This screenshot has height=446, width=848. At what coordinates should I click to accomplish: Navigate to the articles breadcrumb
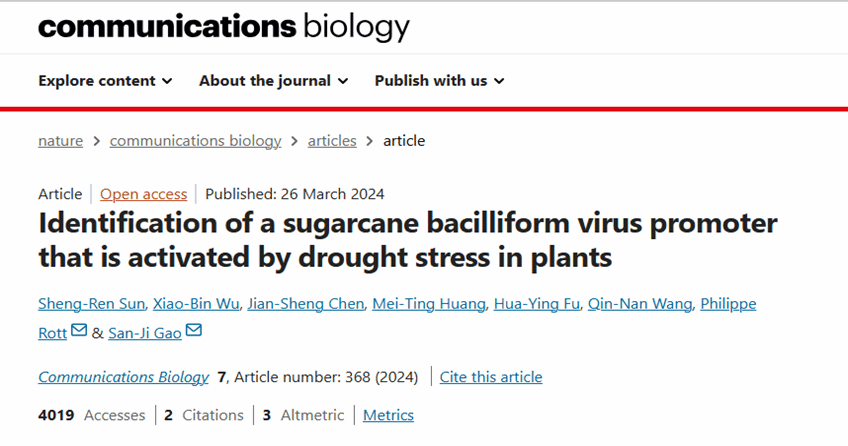(332, 141)
